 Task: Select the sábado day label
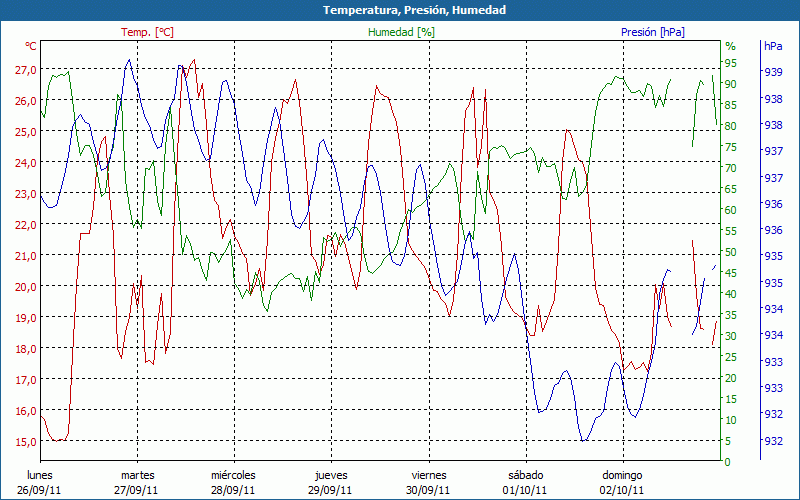(x=525, y=475)
